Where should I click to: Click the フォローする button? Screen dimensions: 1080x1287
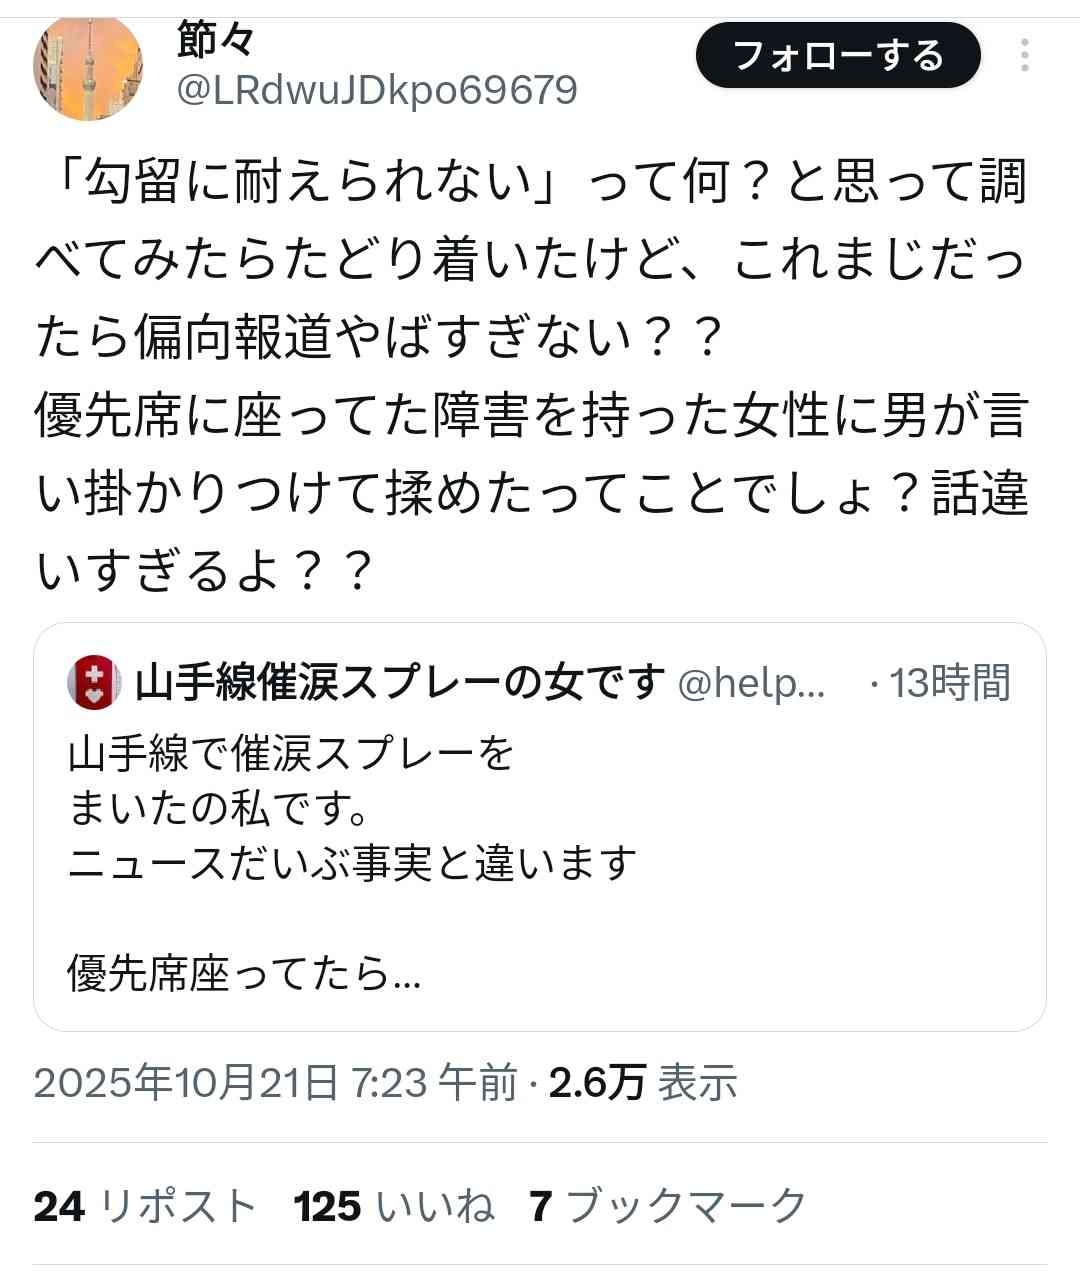[x=838, y=56]
